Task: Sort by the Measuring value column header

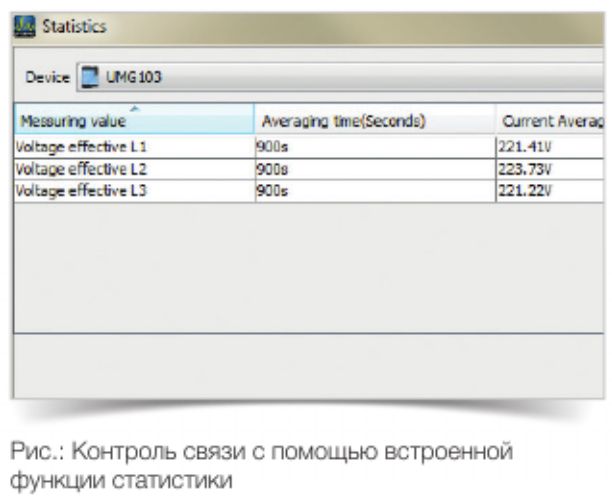Action: (x=70, y=121)
